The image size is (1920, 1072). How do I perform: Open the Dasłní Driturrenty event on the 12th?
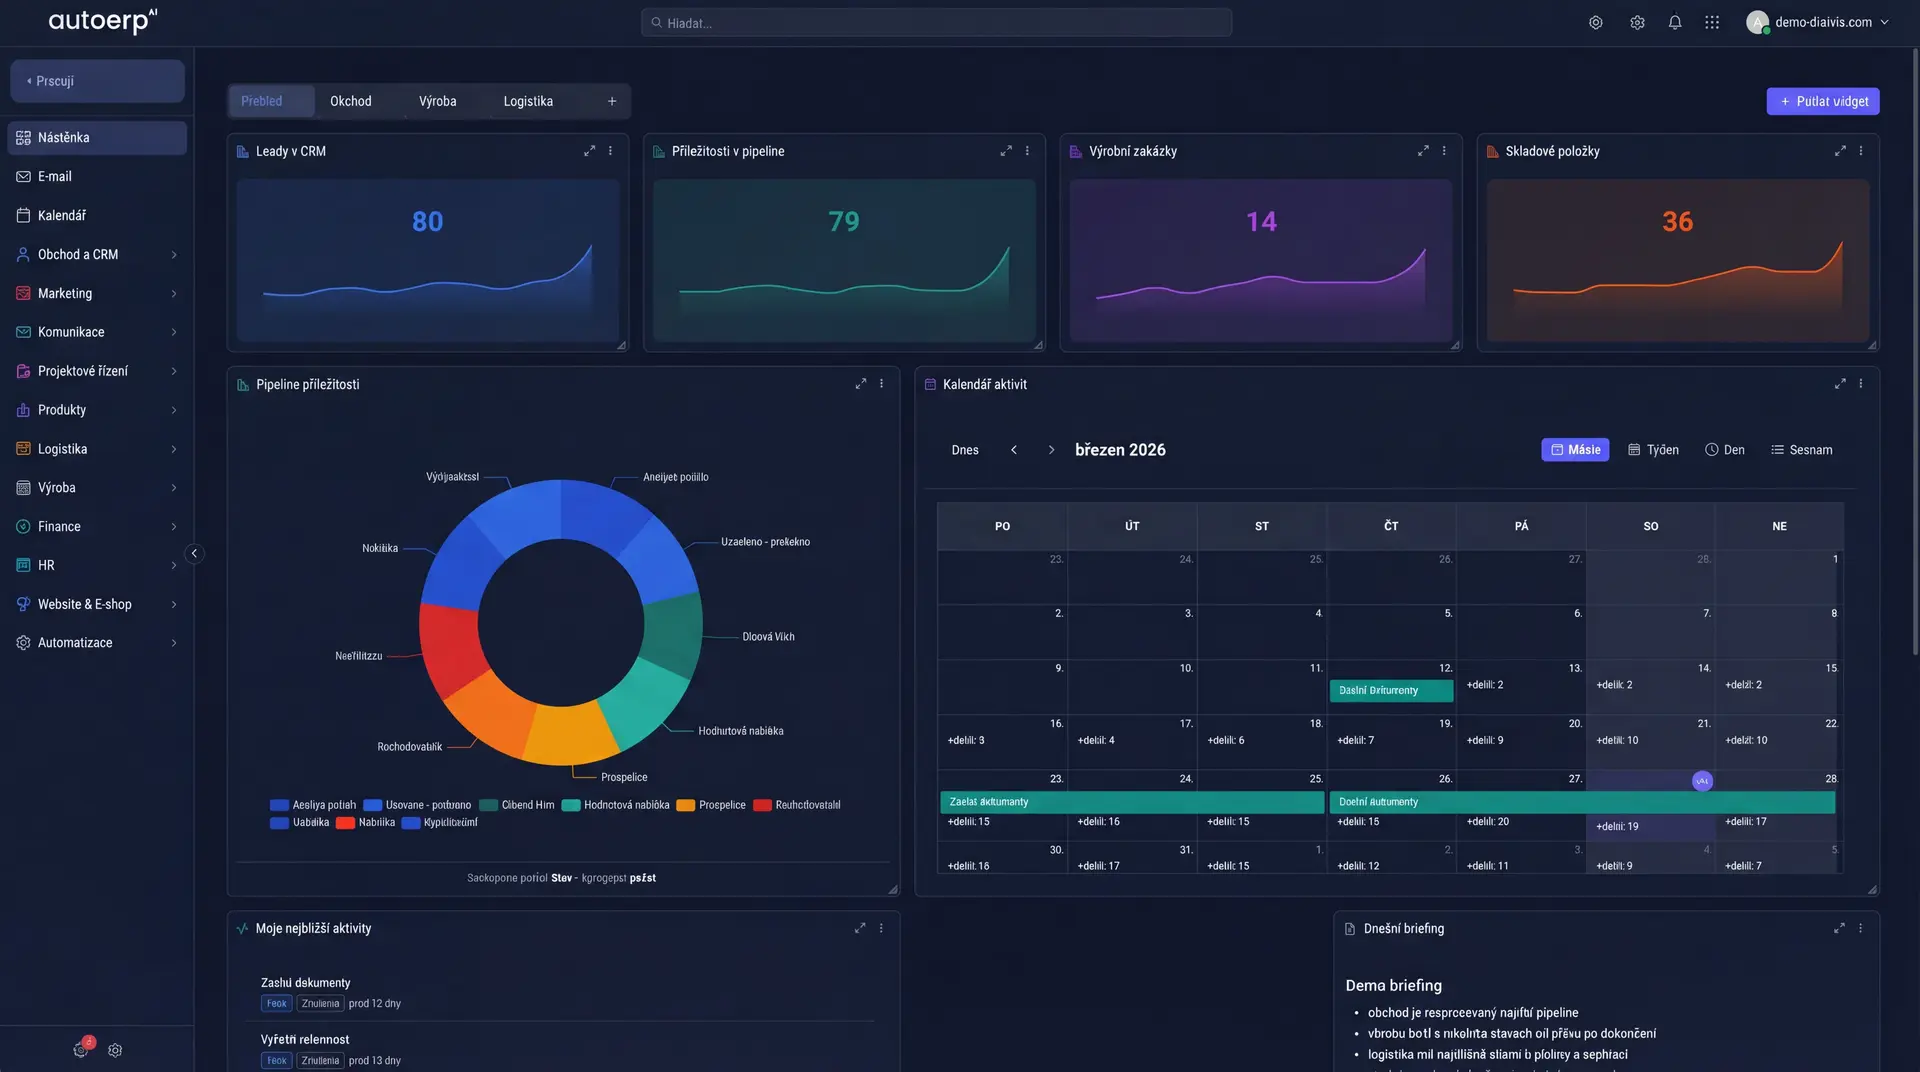coord(1391,691)
